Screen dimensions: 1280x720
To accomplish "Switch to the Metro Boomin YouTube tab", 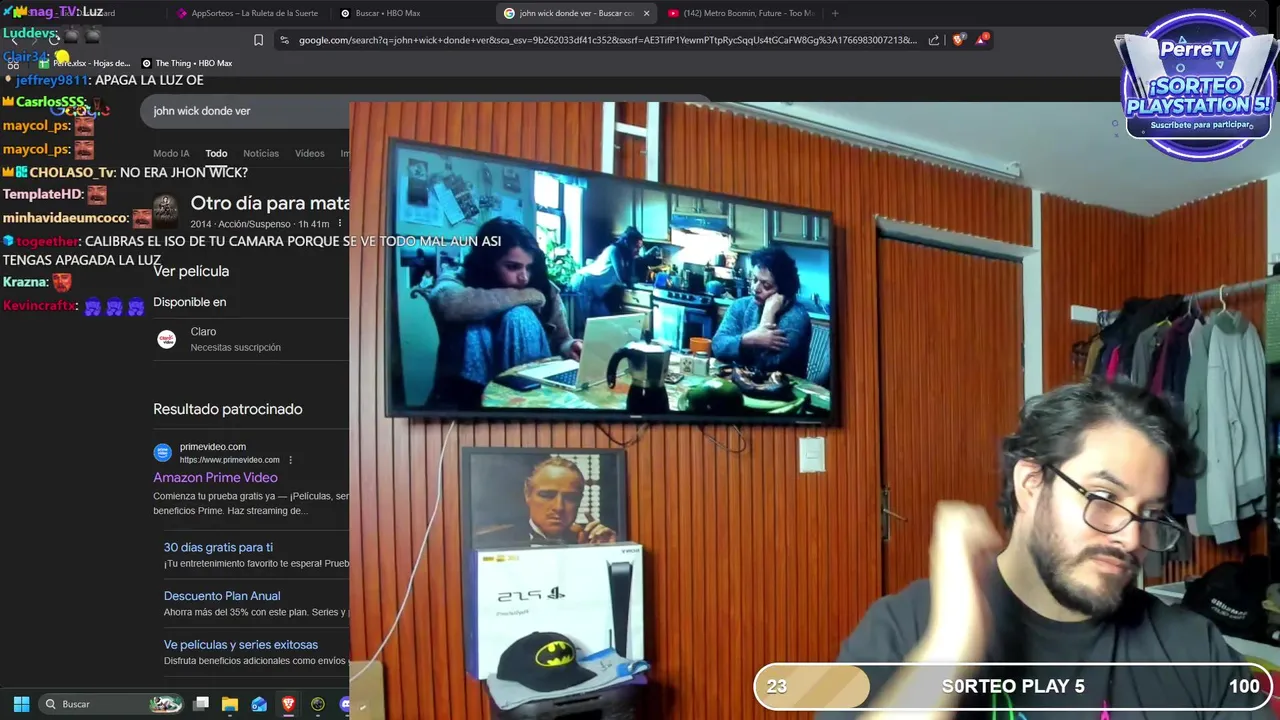I will click(x=742, y=13).
